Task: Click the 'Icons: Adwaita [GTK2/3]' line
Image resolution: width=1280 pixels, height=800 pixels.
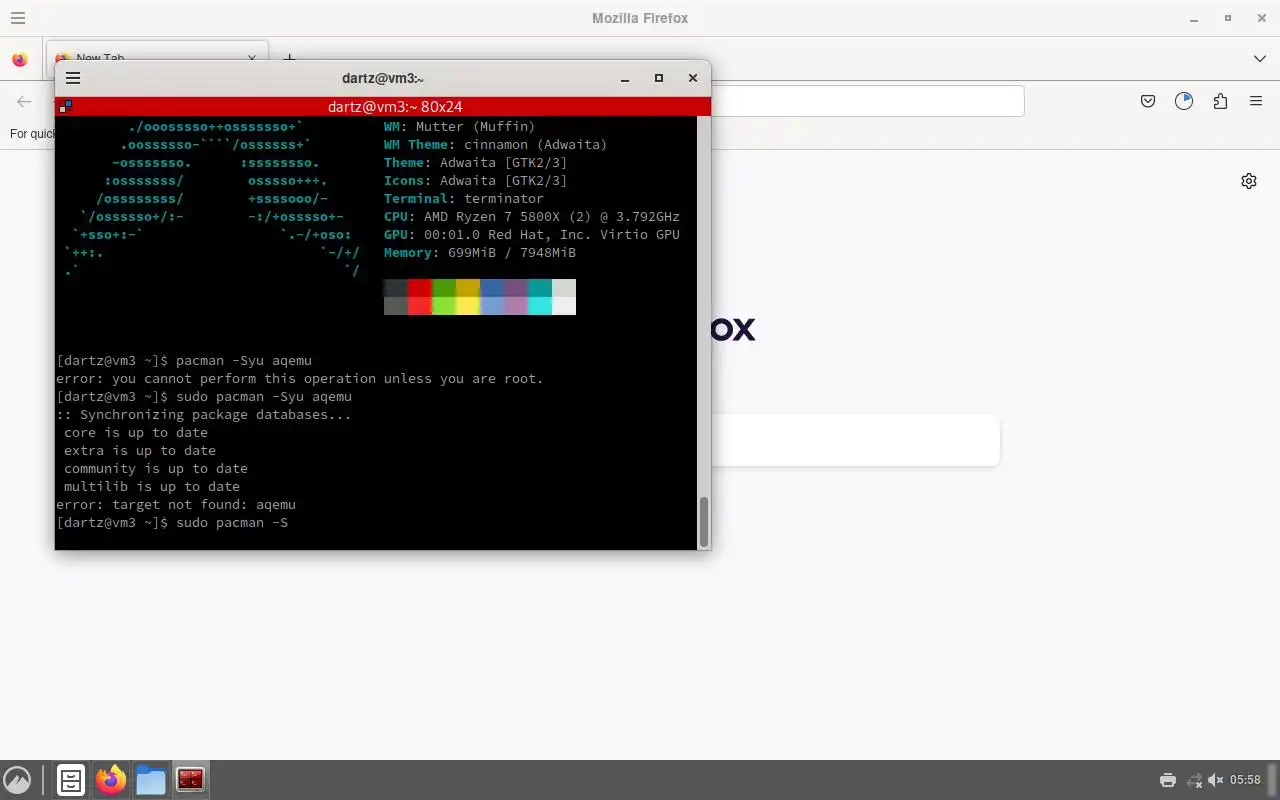Action: (476, 181)
